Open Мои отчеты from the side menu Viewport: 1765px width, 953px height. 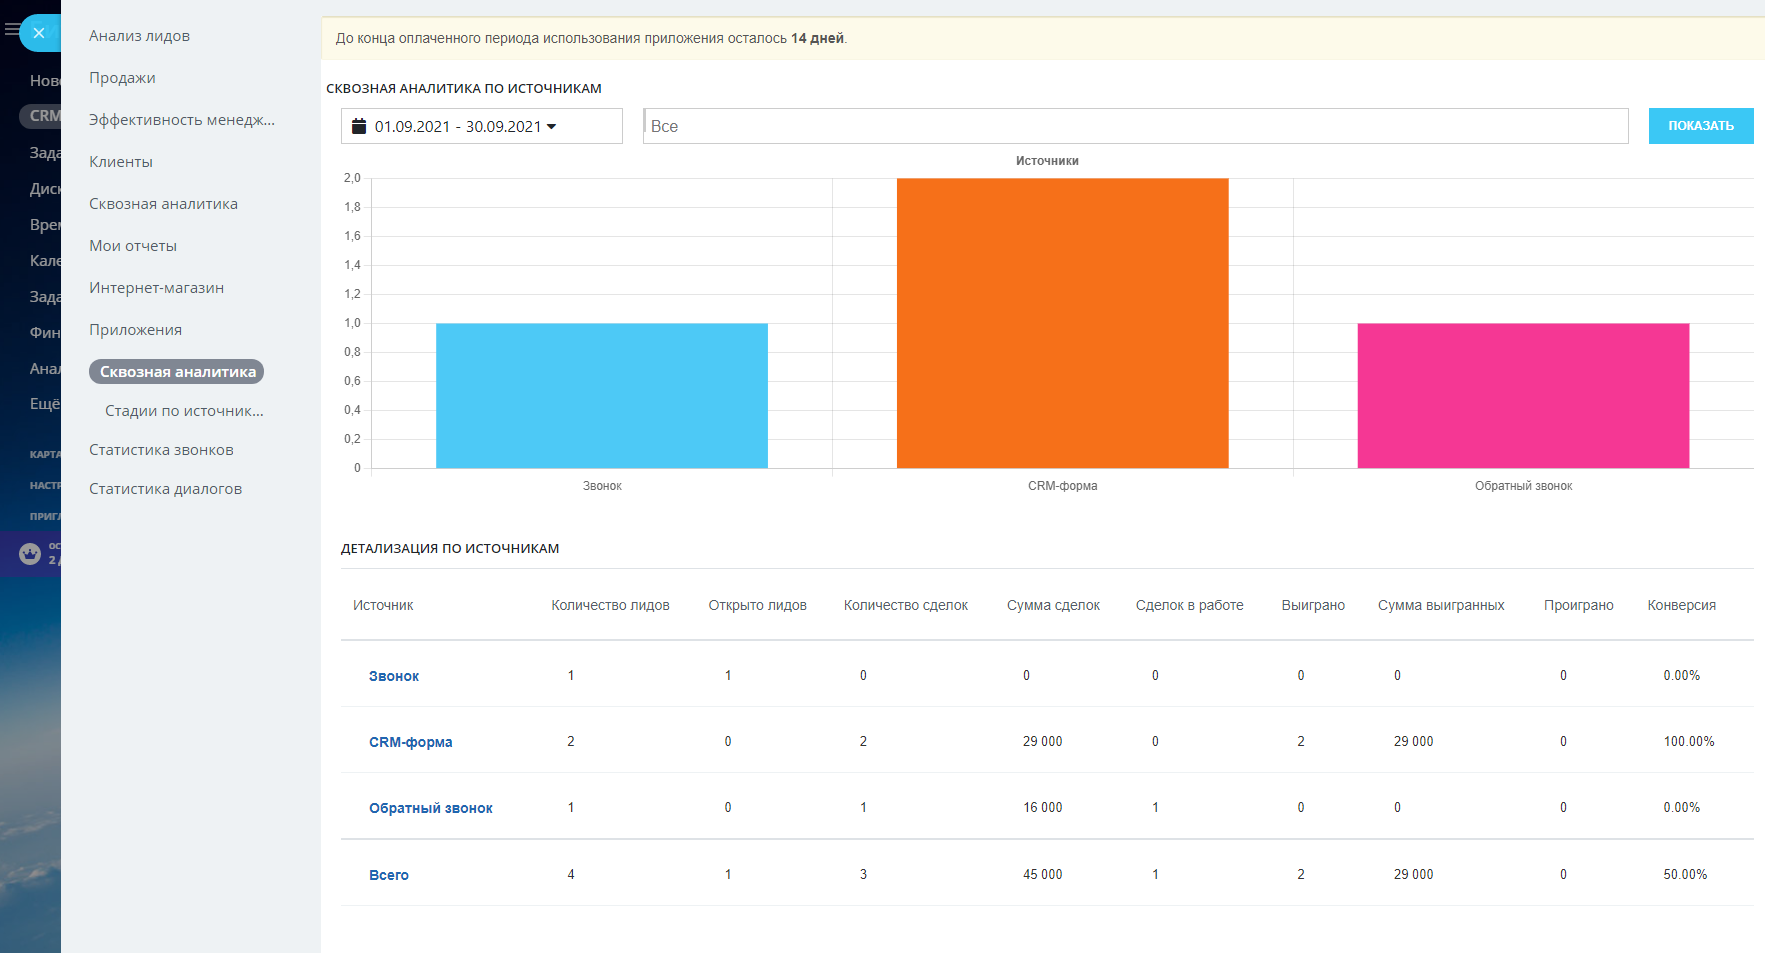tap(133, 246)
